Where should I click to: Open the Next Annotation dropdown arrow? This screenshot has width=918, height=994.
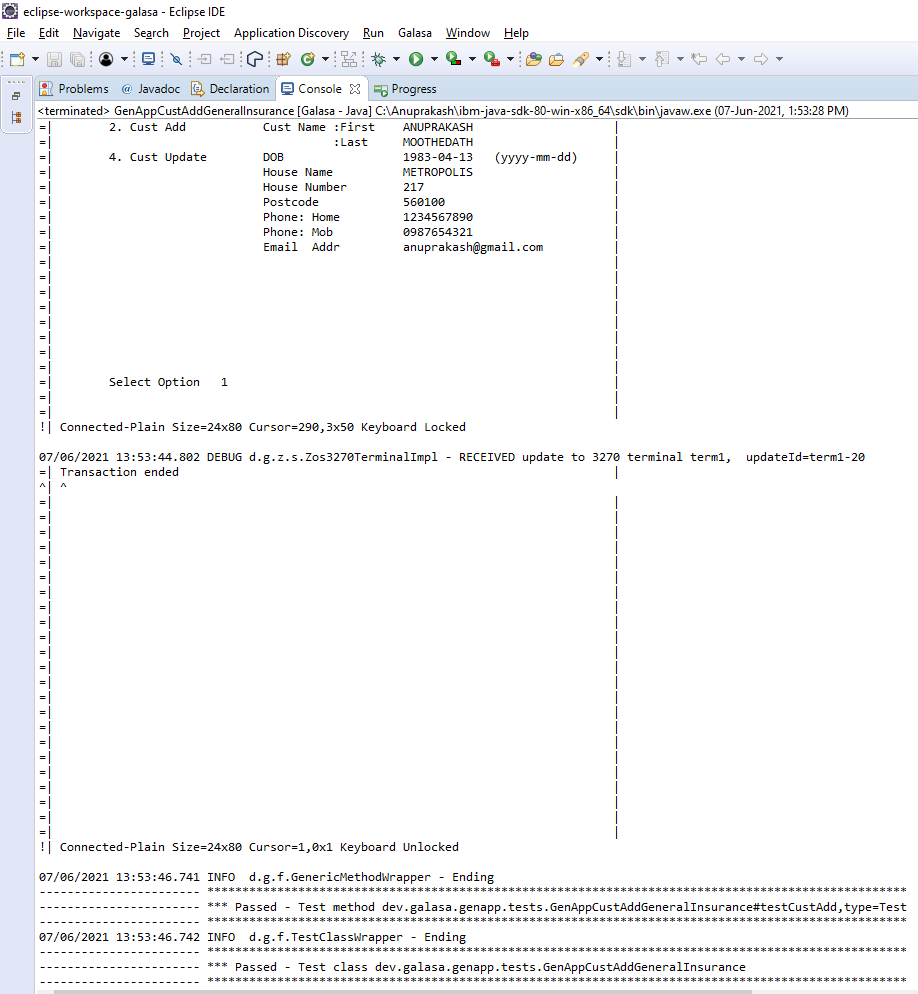(642, 59)
